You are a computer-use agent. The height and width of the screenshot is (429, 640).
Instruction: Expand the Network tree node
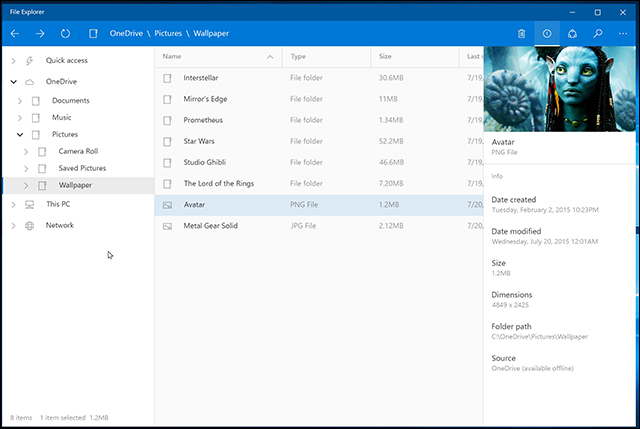point(13,226)
